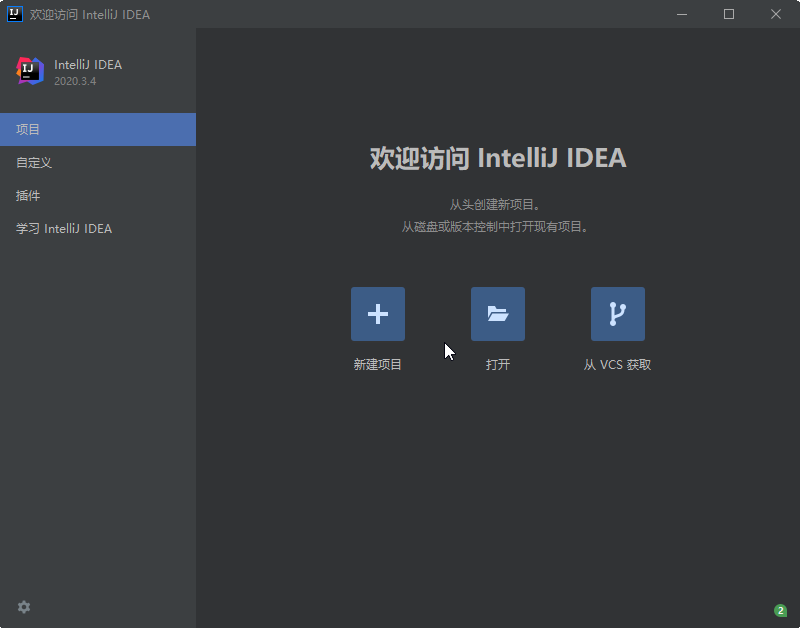
Task: Open the settings gear at bottom left
Action: [24, 607]
